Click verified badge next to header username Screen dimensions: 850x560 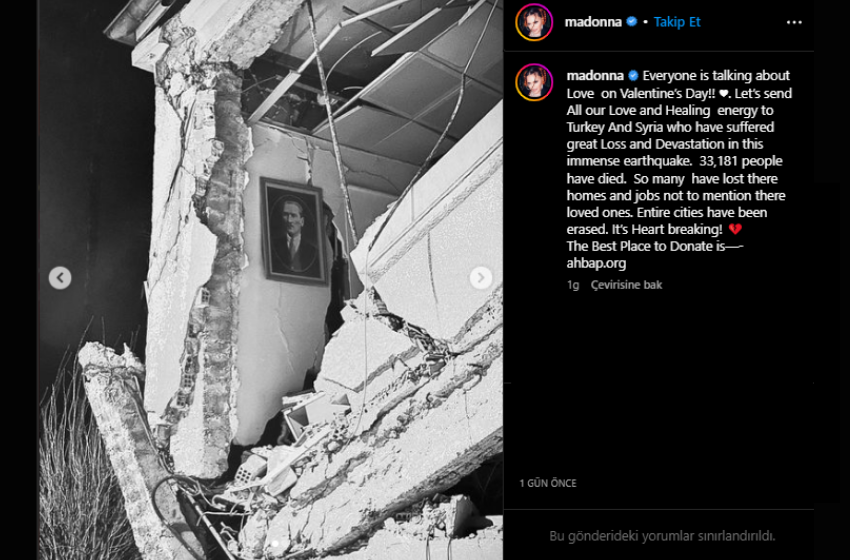click(632, 22)
